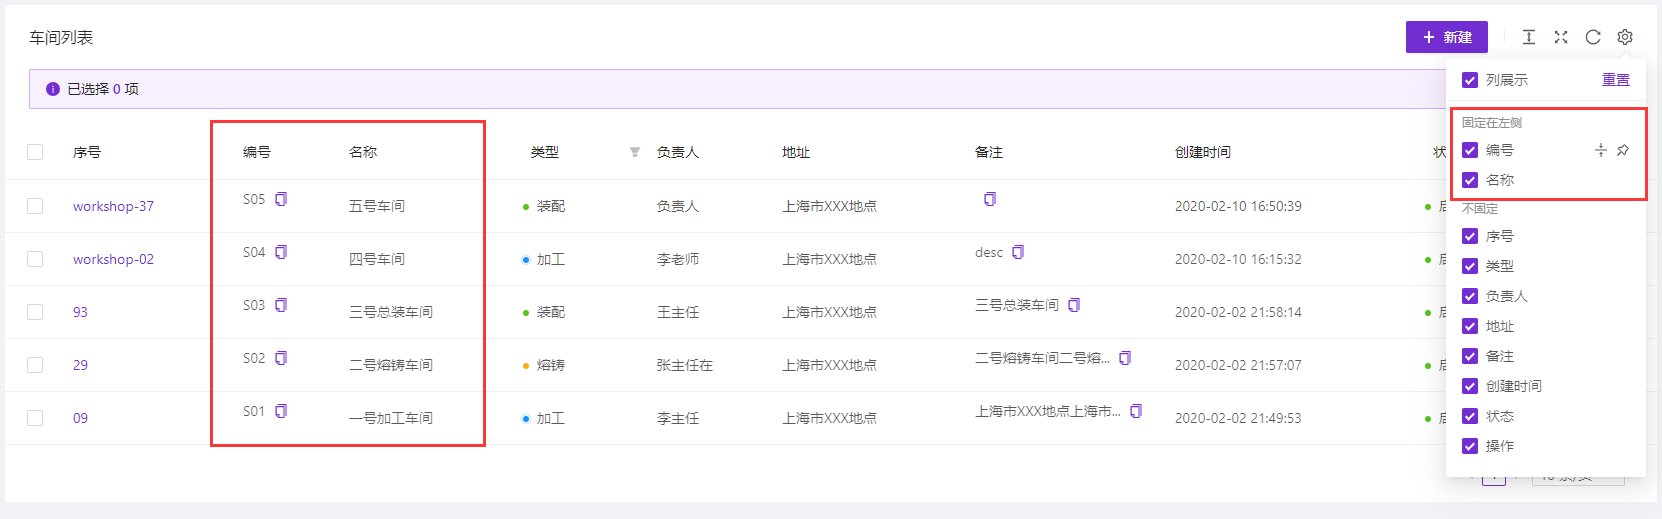
Task: Uncheck 负责人 in column settings
Action: pyautogui.click(x=1470, y=296)
